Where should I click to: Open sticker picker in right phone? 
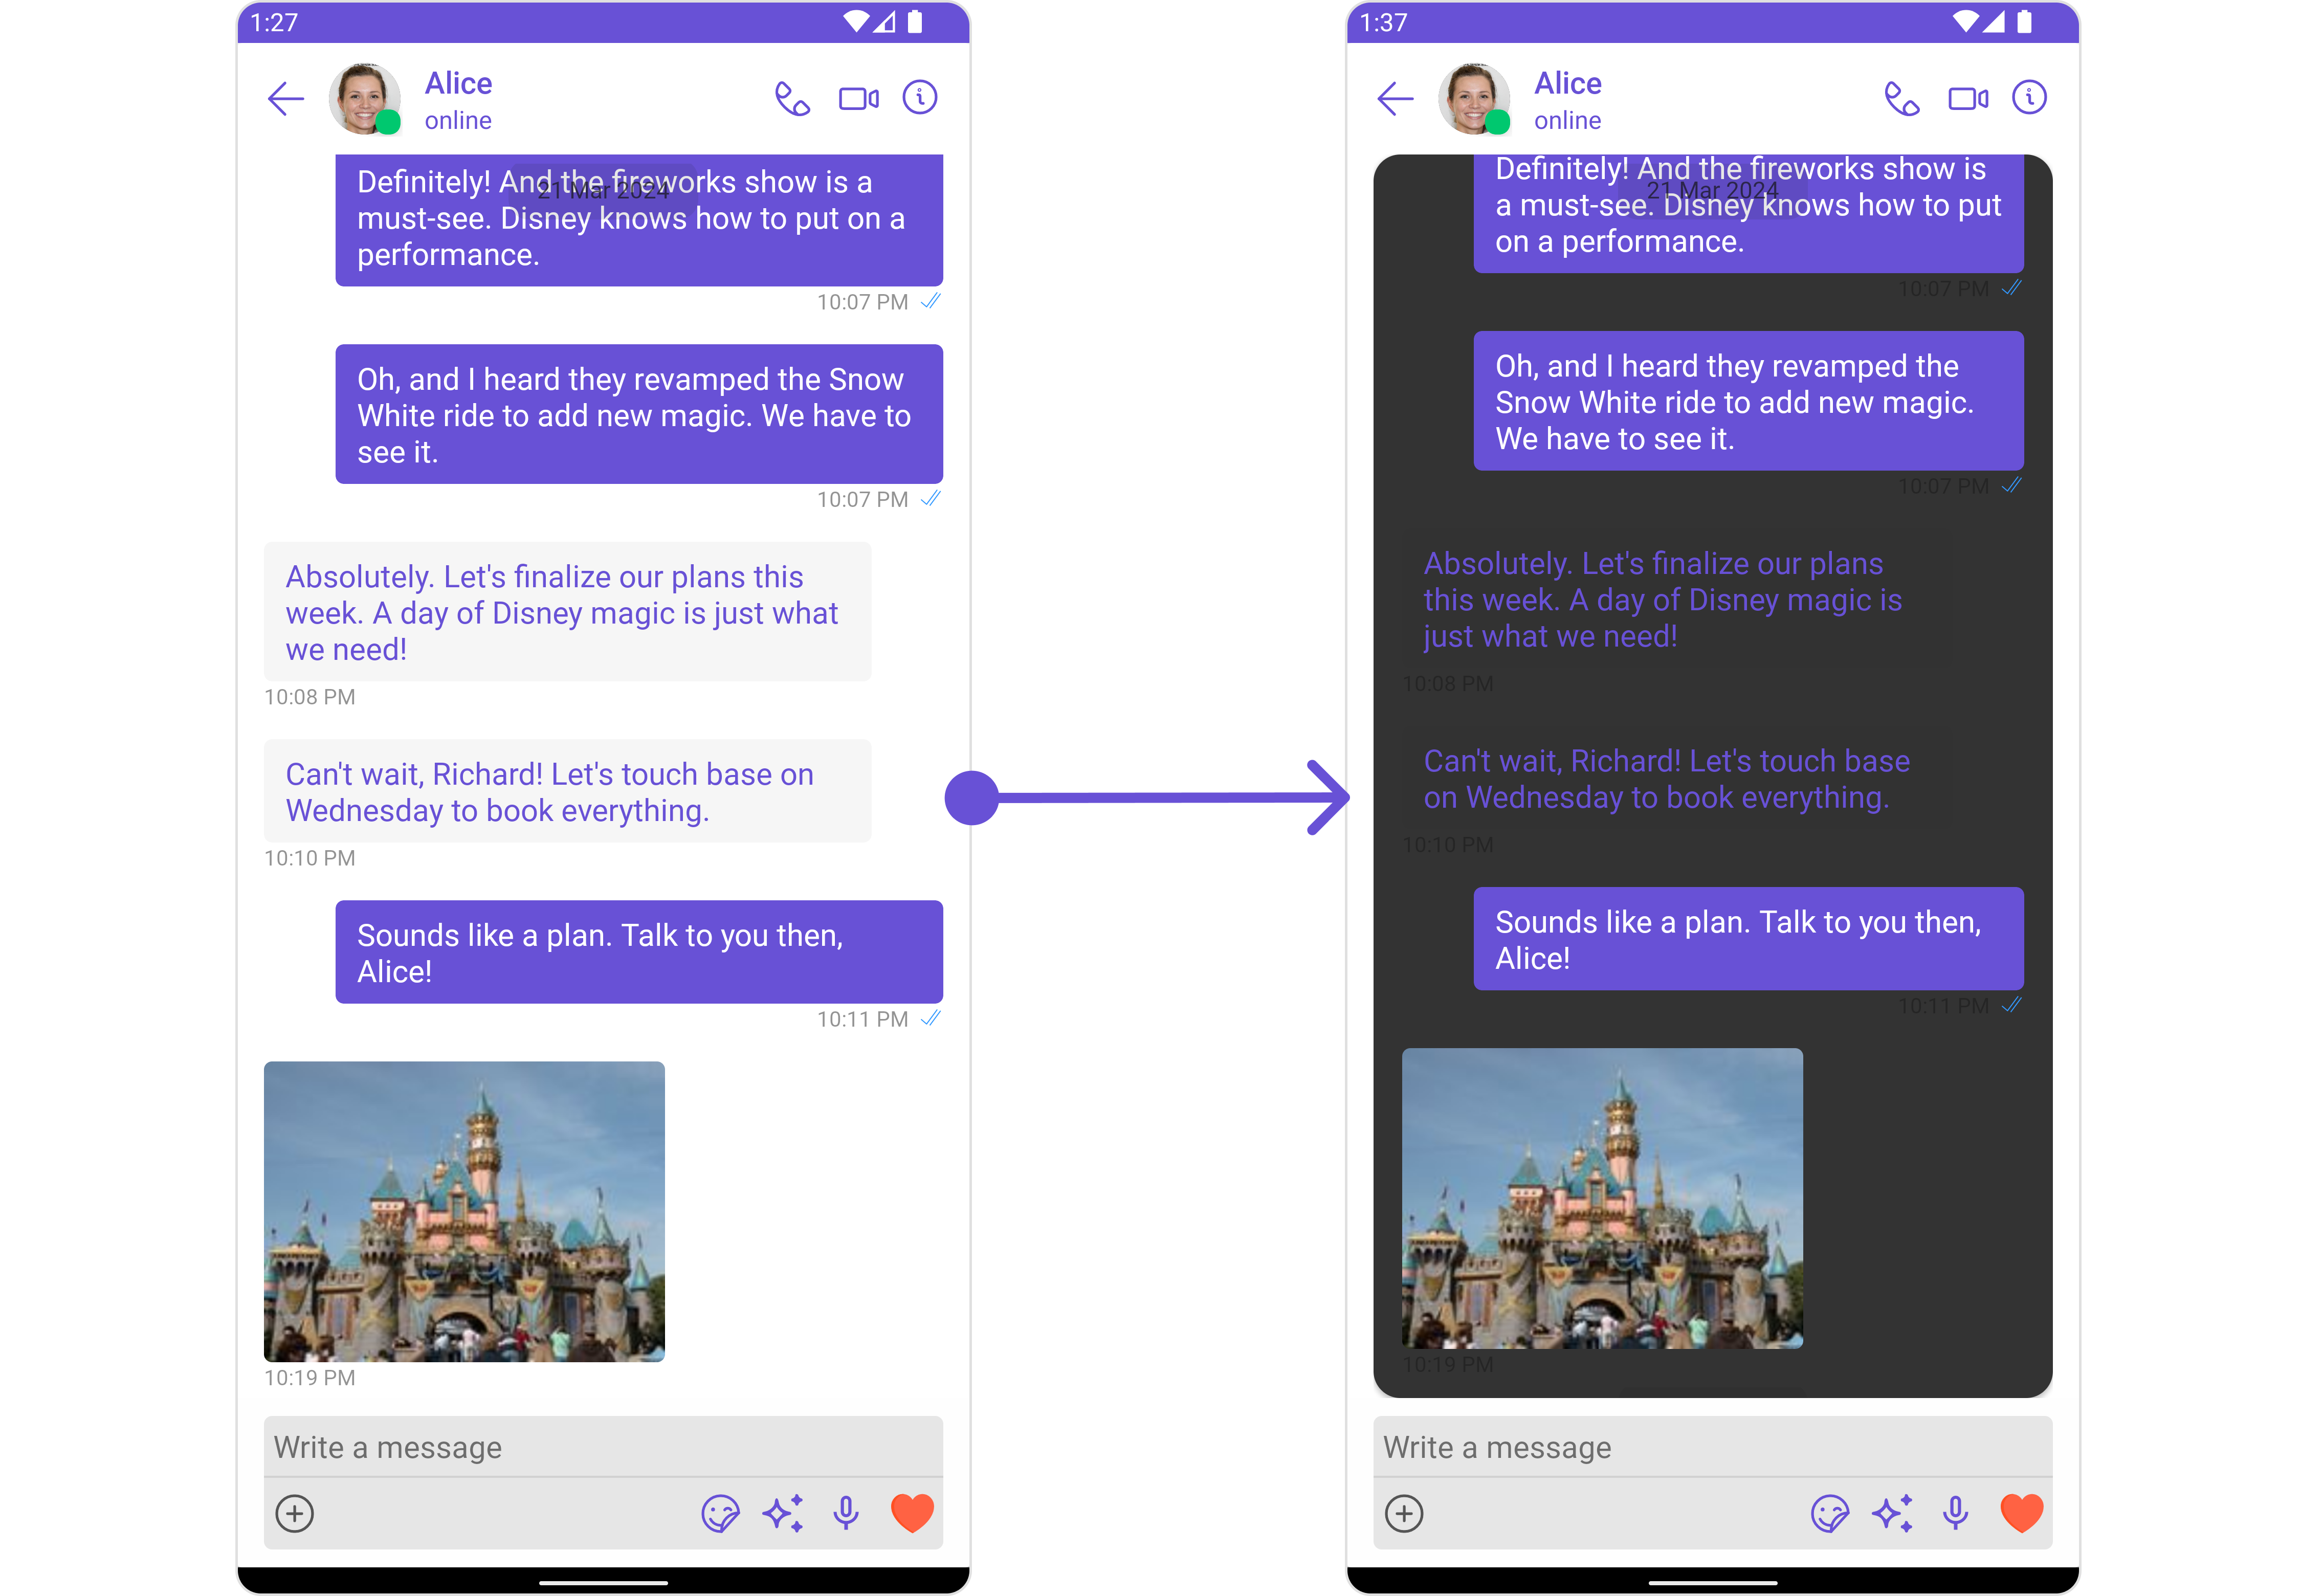1829,1513
